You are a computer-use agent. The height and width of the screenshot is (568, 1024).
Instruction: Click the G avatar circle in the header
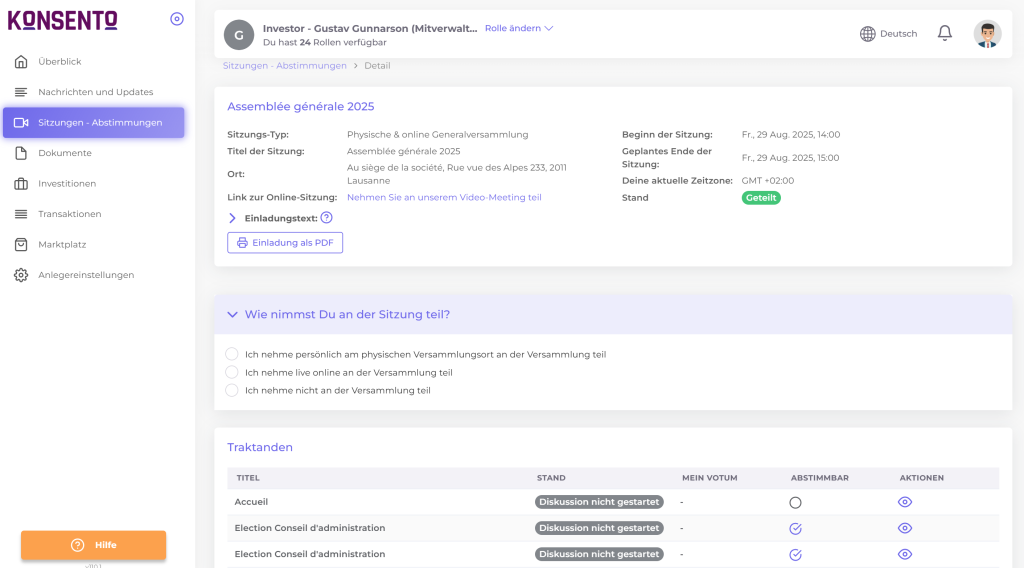pos(239,35)
